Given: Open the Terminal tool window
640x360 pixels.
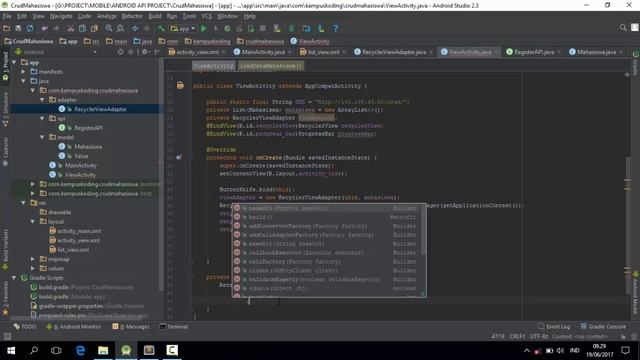Looking at the screenshot, I should click(174, 327).
